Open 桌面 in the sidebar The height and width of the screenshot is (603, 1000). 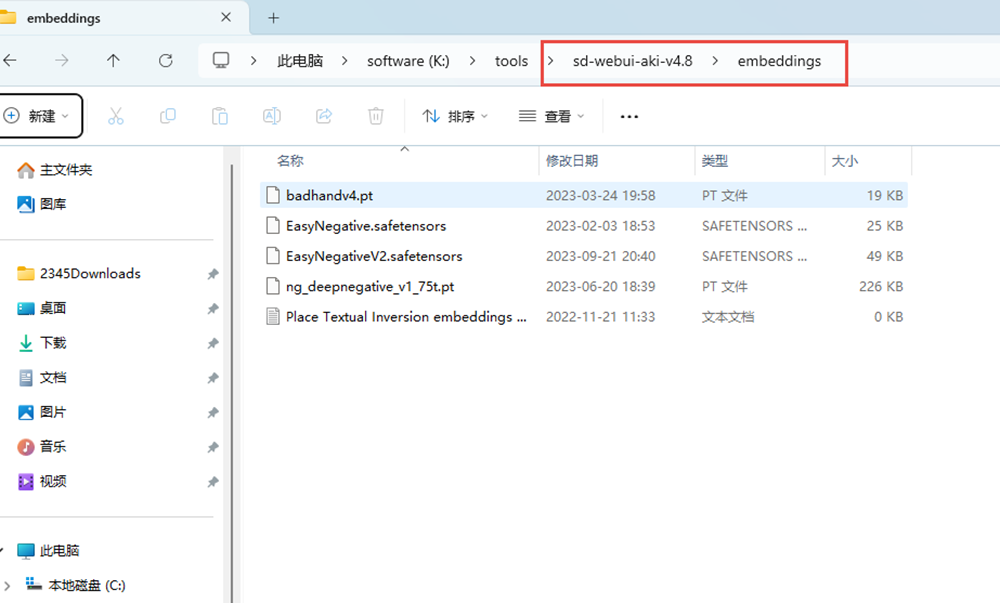42,308
